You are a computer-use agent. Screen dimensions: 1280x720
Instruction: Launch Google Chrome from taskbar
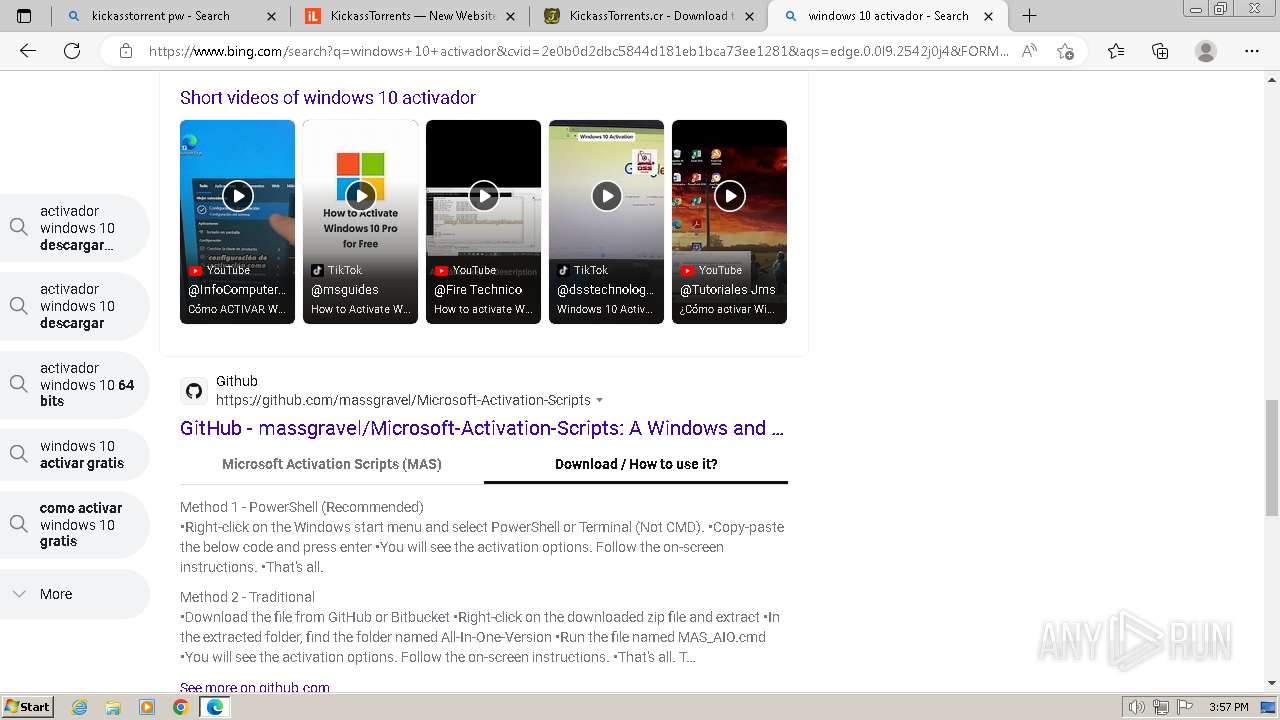180,707
